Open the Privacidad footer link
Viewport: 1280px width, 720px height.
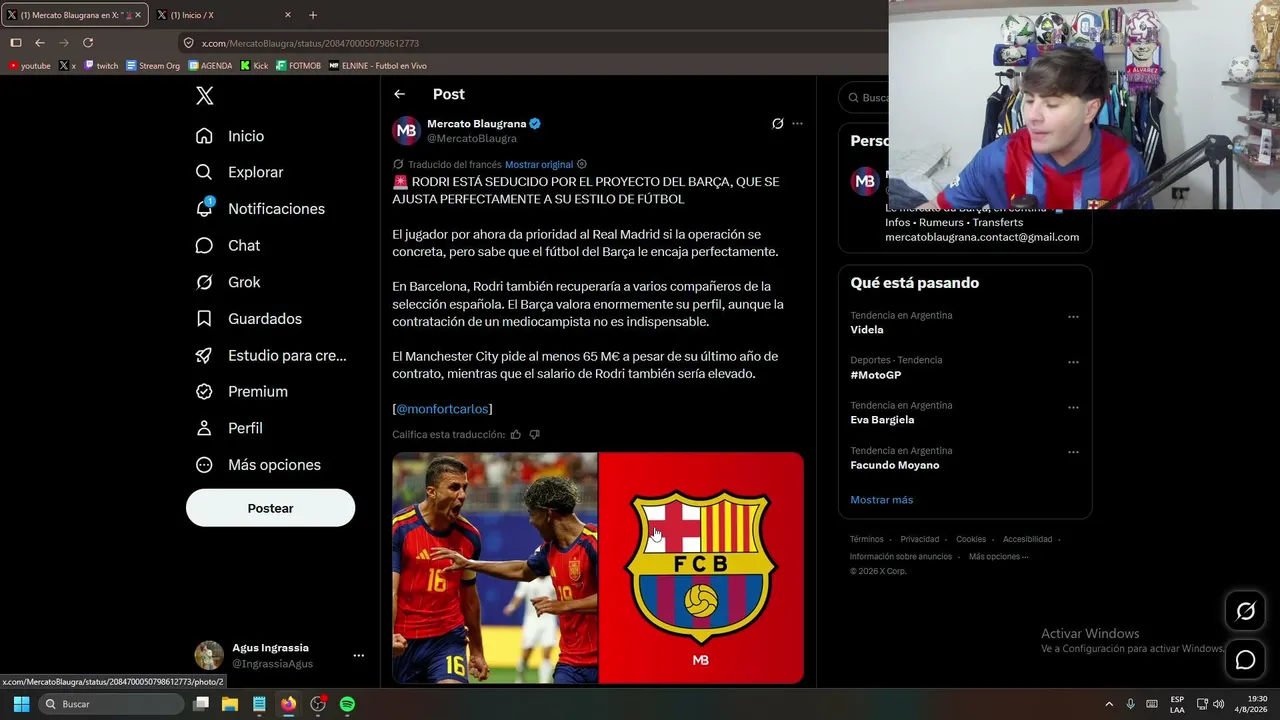click(920, 539)
